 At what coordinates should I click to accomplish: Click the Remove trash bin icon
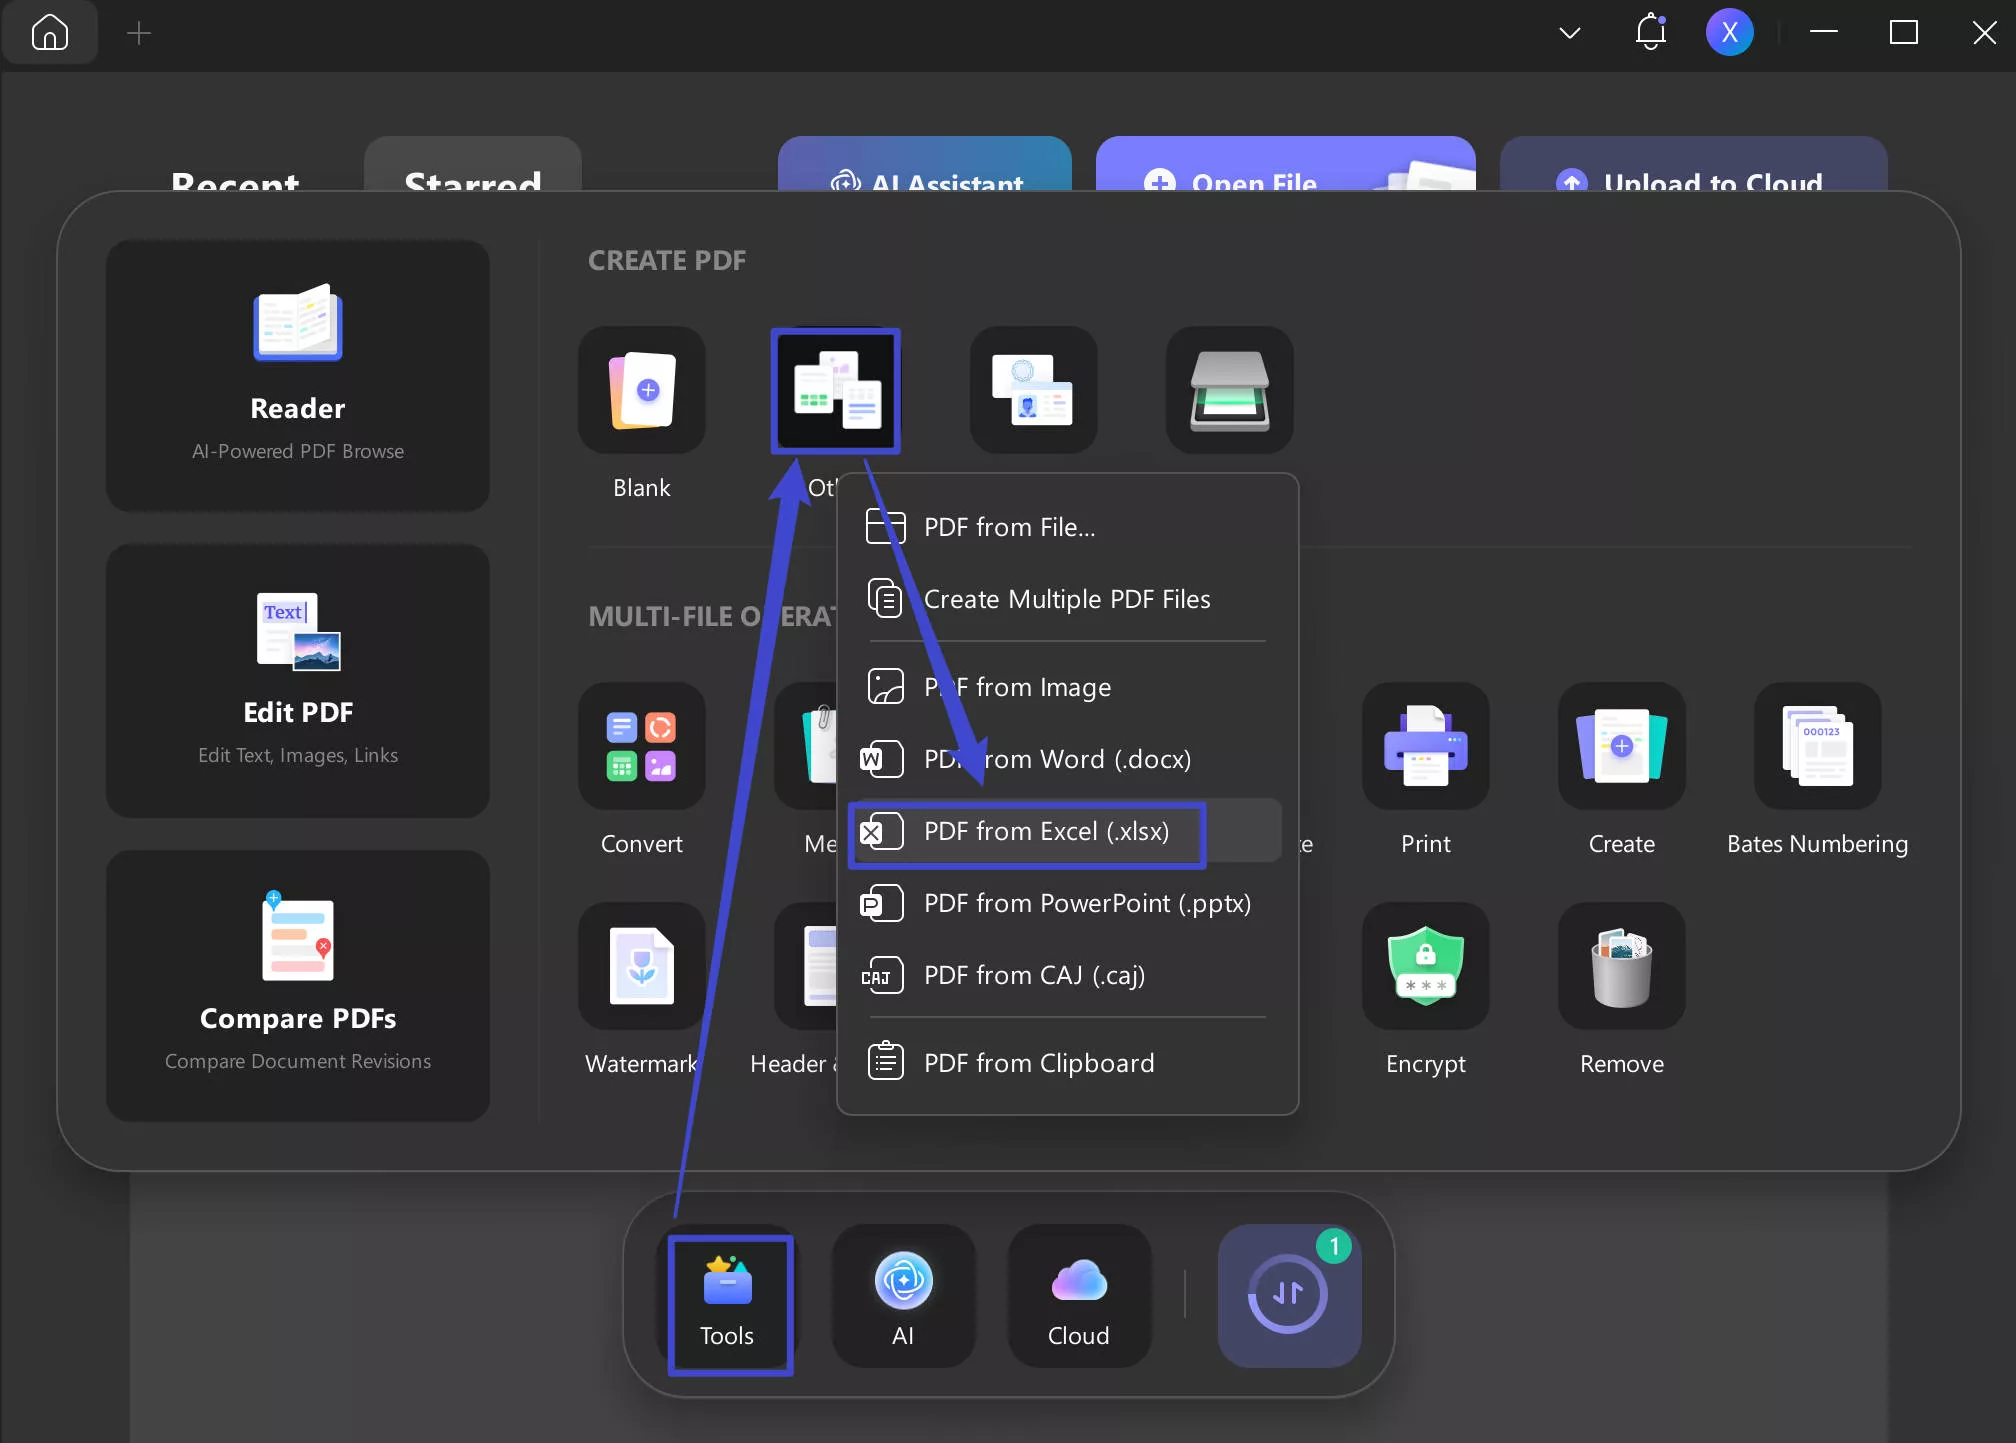point(1621,967)
